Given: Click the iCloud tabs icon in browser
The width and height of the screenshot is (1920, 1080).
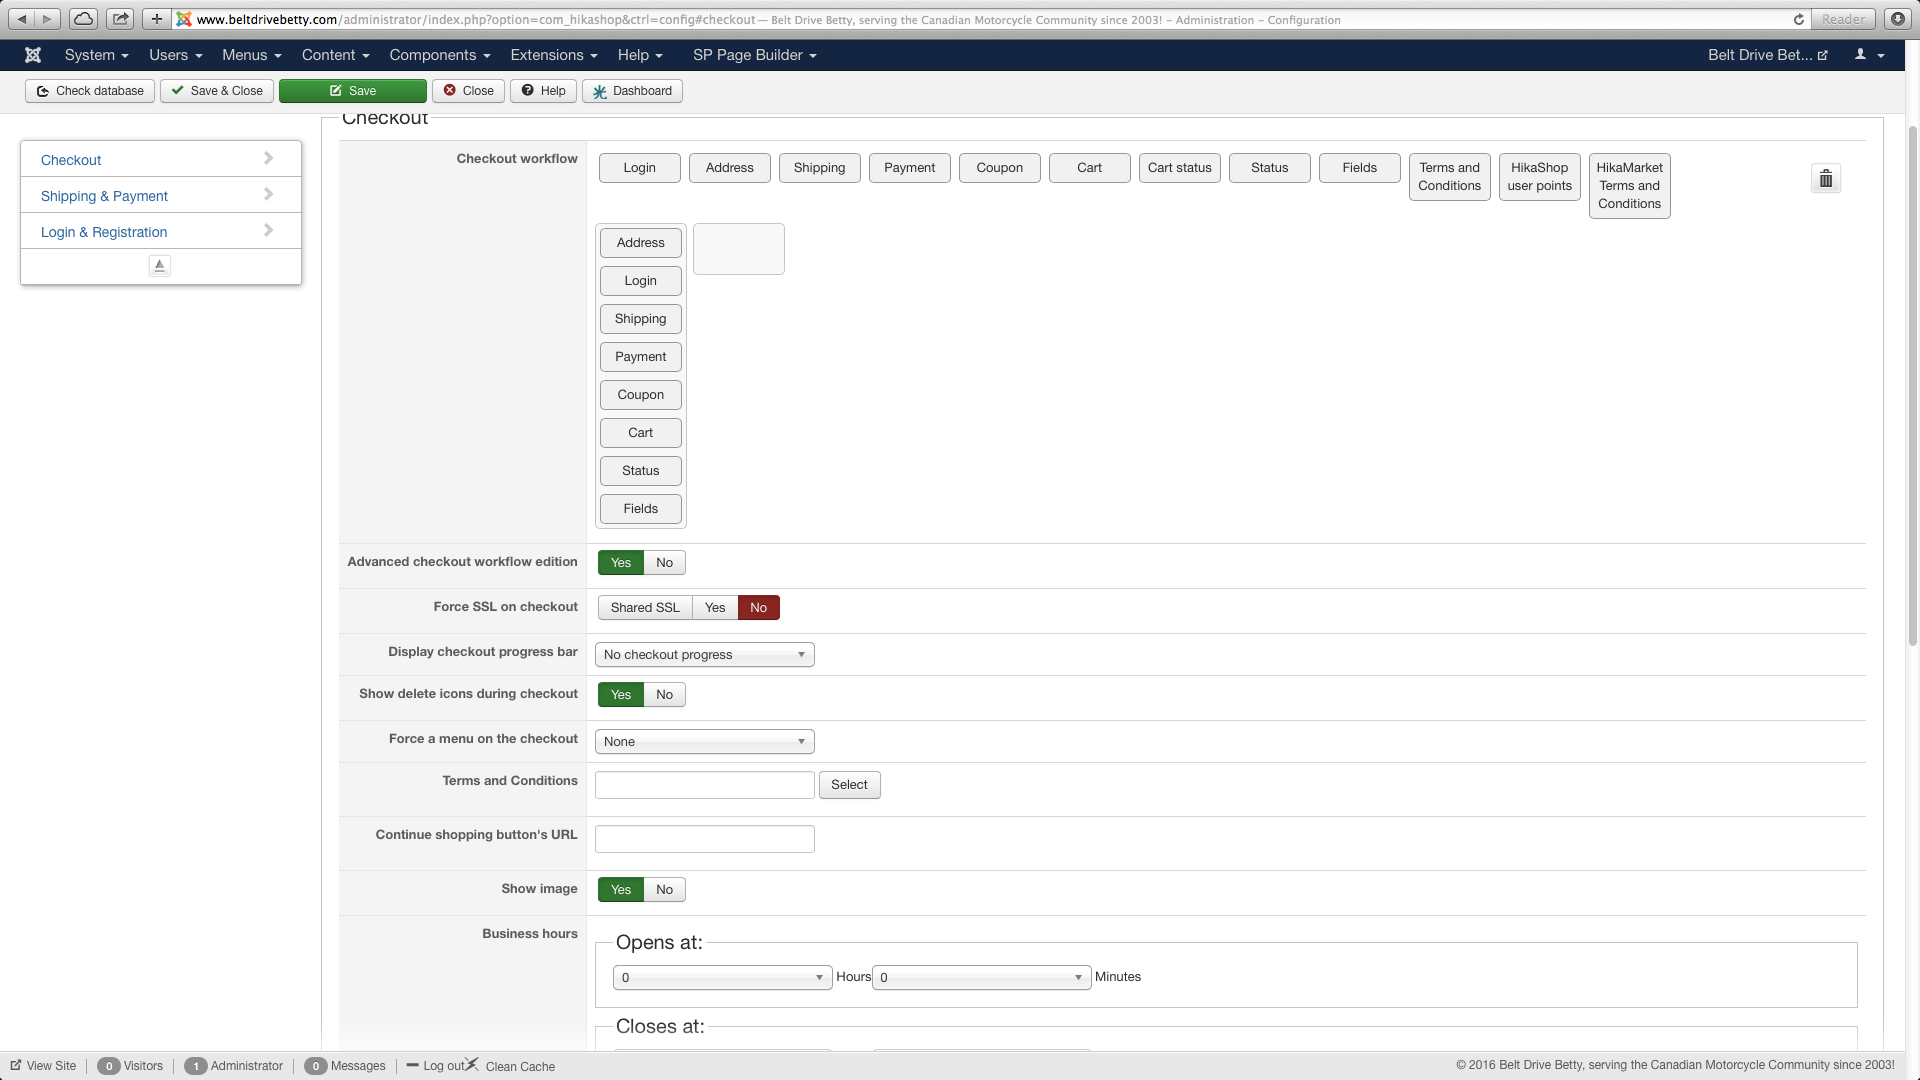Looking at the screenshot, I should (x=84, y=19).
